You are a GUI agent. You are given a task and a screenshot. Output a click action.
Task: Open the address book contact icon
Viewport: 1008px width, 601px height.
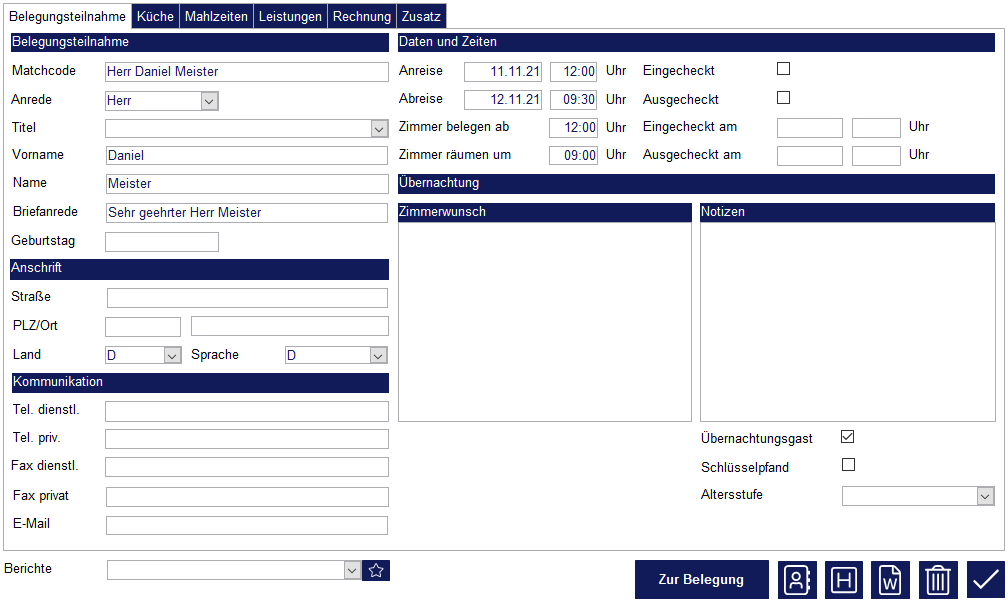click(x=797, y=580)
